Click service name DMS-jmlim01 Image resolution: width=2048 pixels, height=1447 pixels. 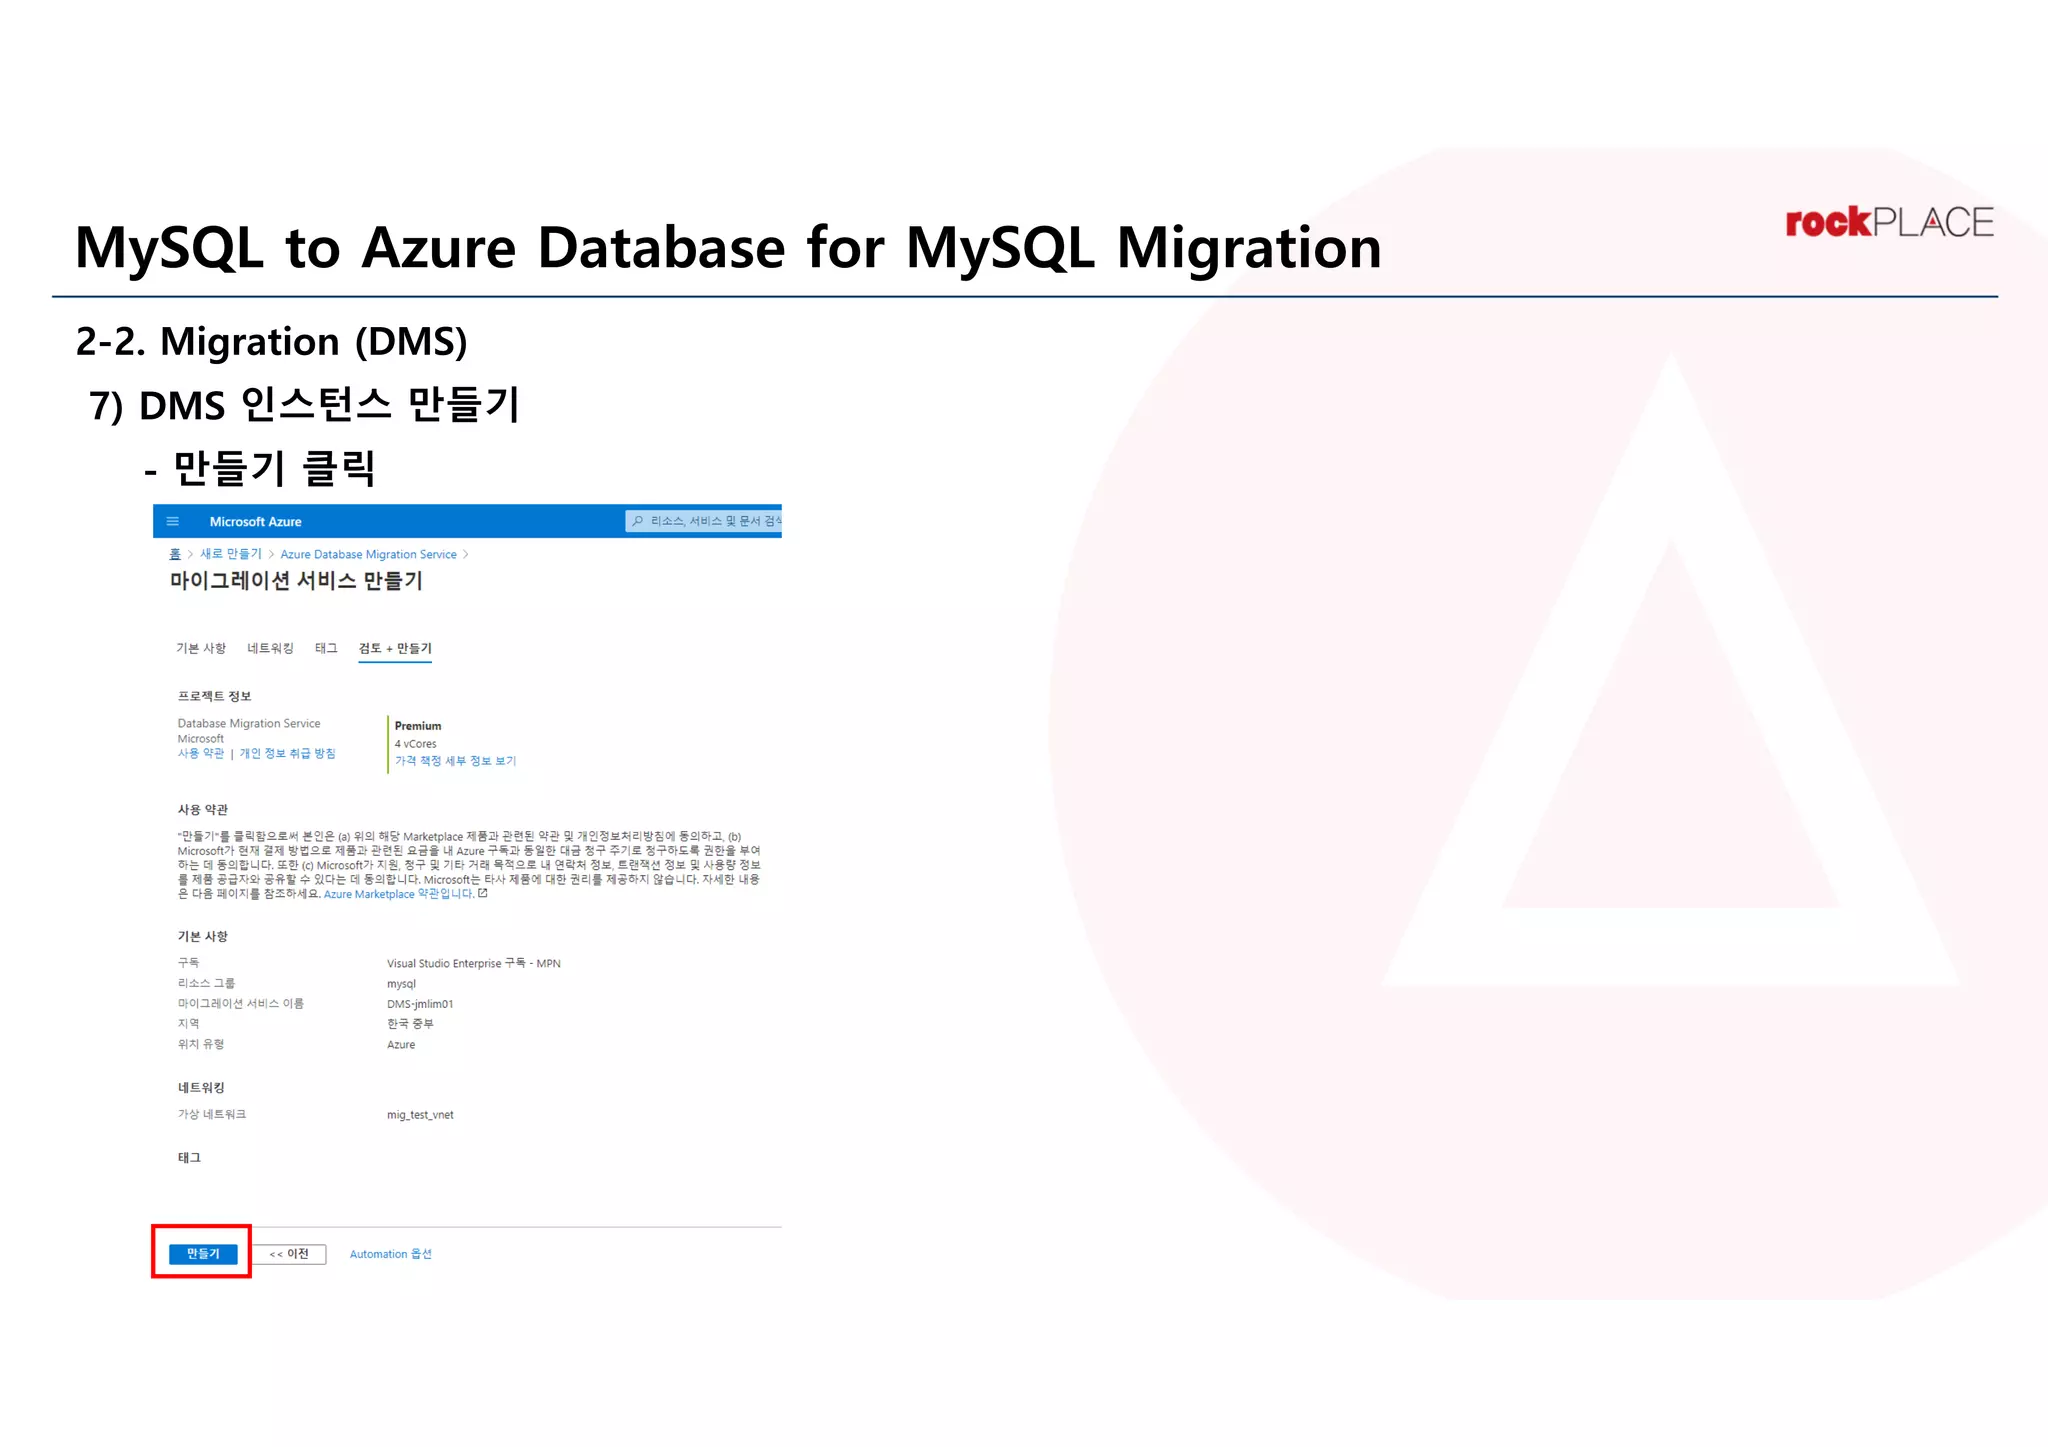click(420, 1004)
